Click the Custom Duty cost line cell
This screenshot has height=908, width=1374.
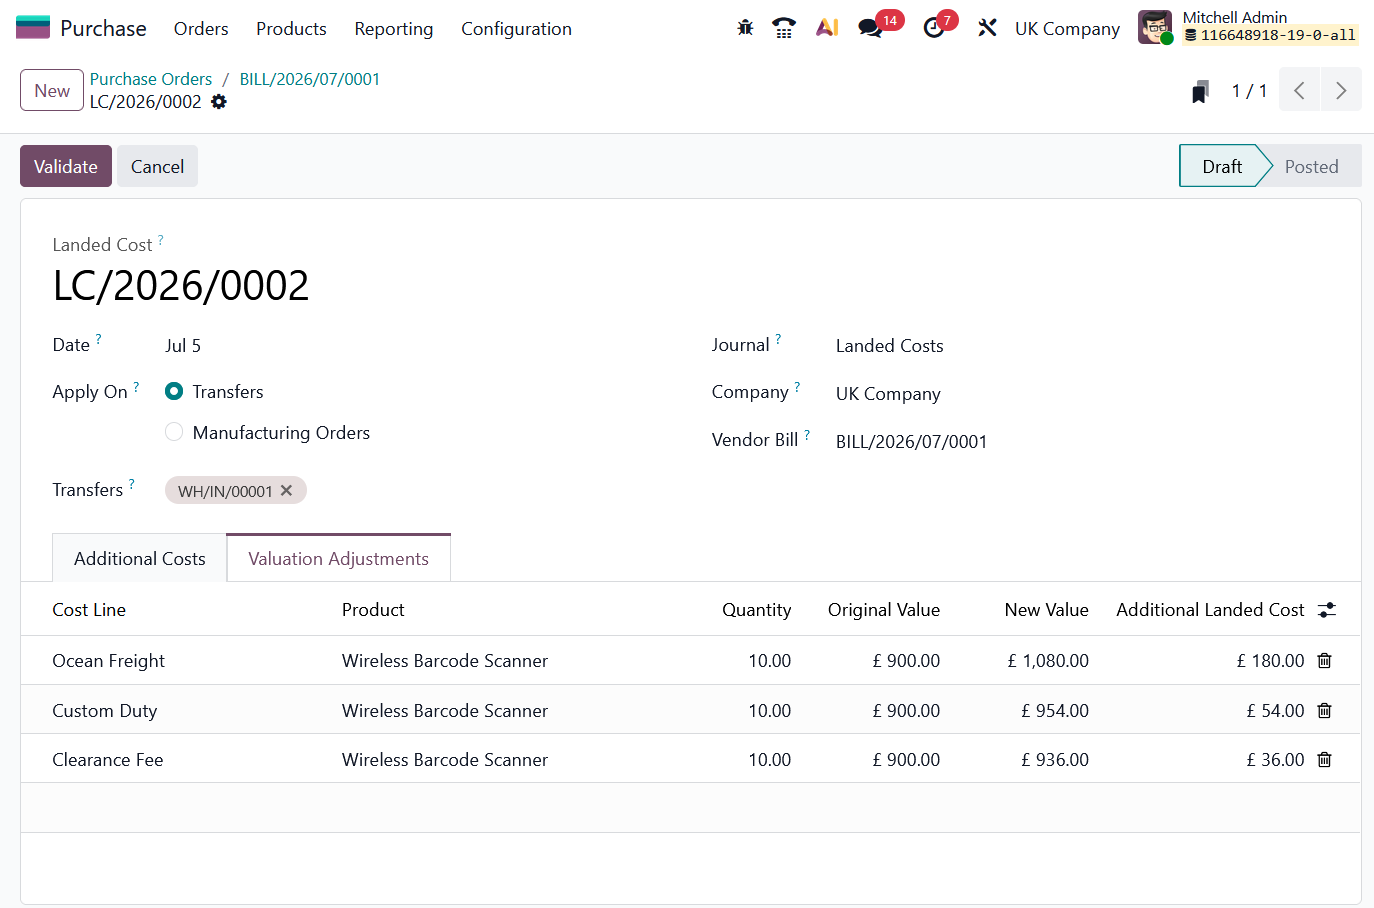click(104, 711)
